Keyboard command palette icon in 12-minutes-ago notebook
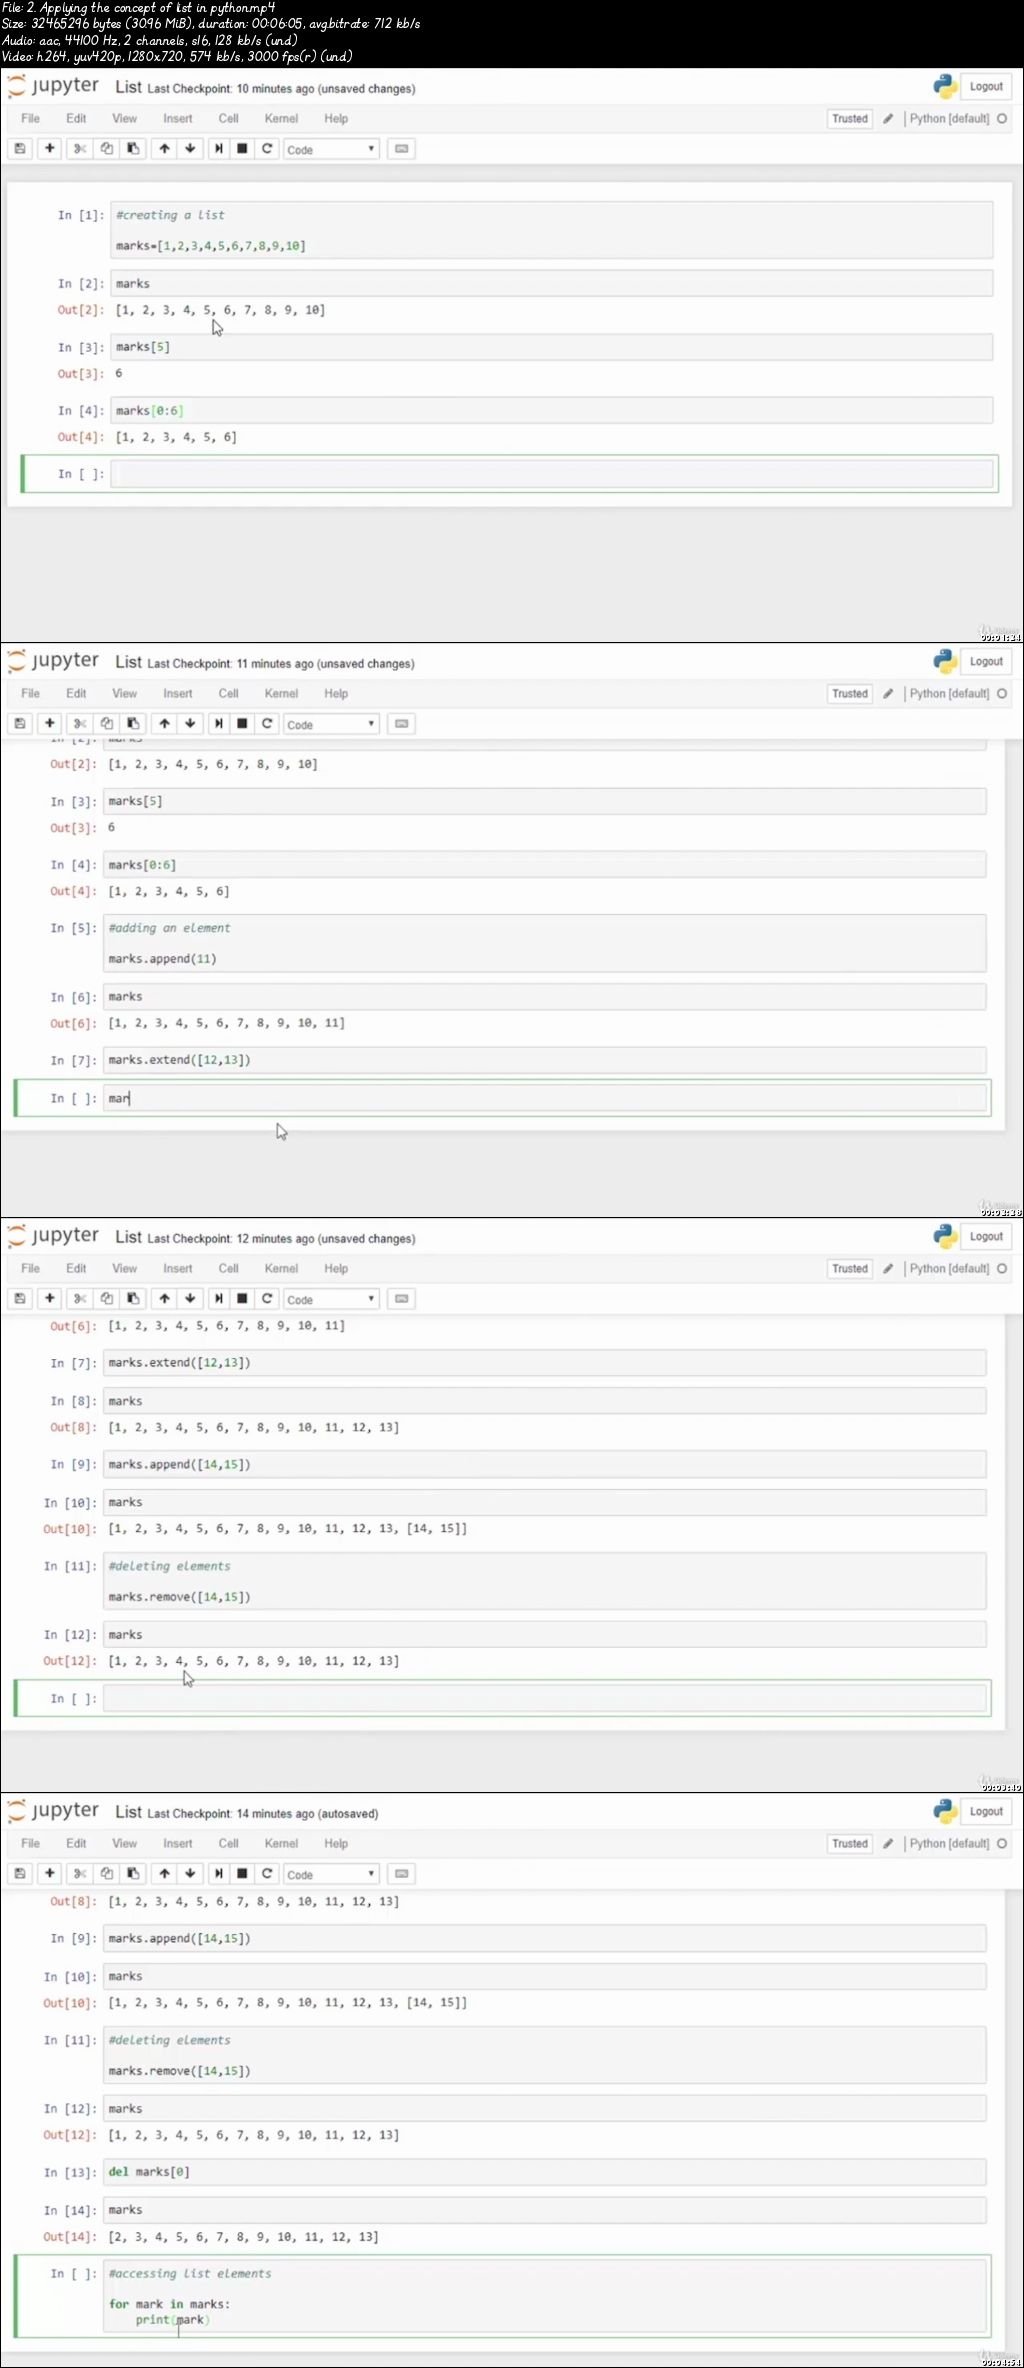 click(401, 1299)
